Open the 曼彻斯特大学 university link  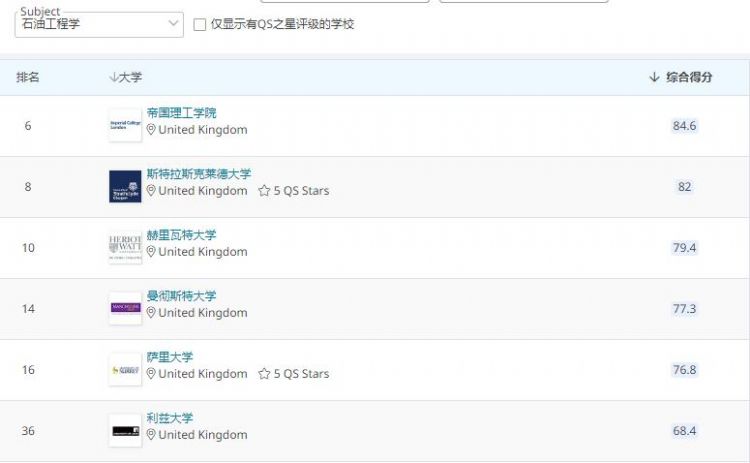point(181,296)
